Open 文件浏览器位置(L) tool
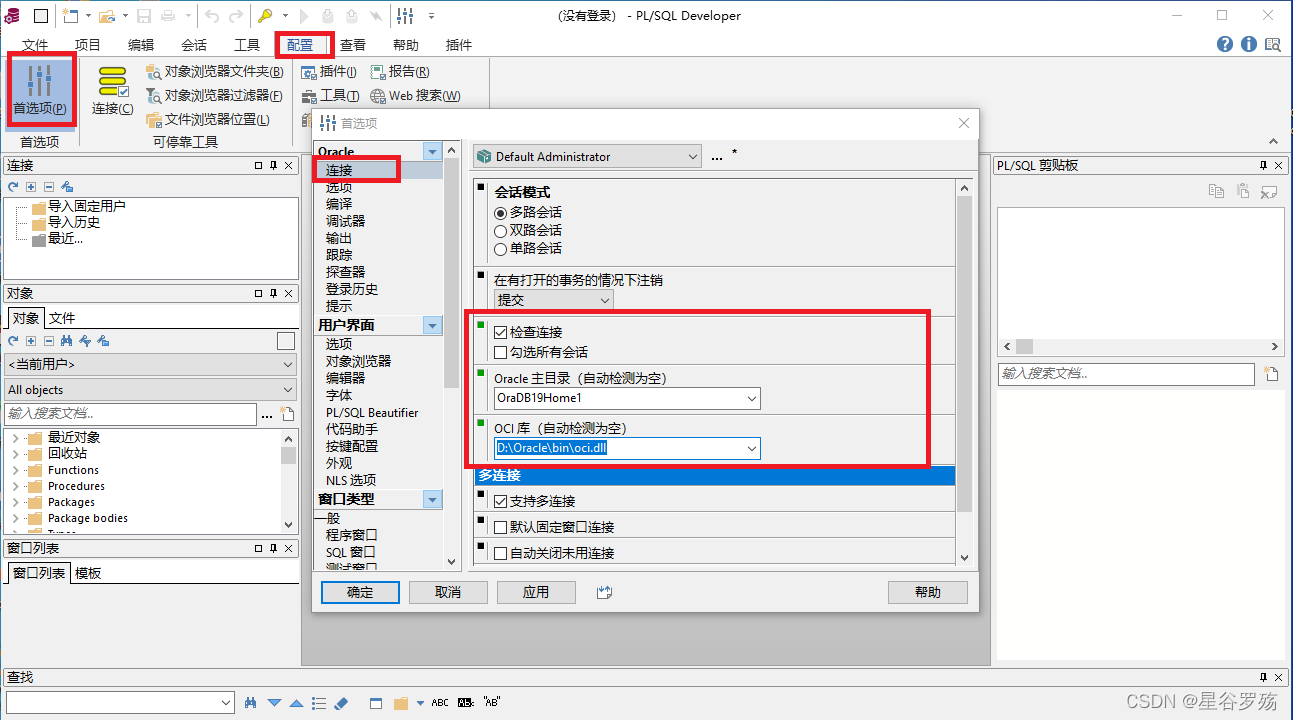This screenshot has width=1293, height=720. click(x=208, y=120)
